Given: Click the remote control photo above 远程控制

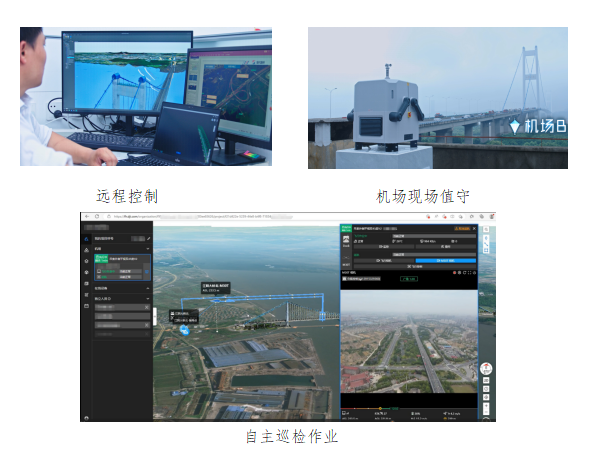Looking at the screenshot, I should [x=146, y=96].
